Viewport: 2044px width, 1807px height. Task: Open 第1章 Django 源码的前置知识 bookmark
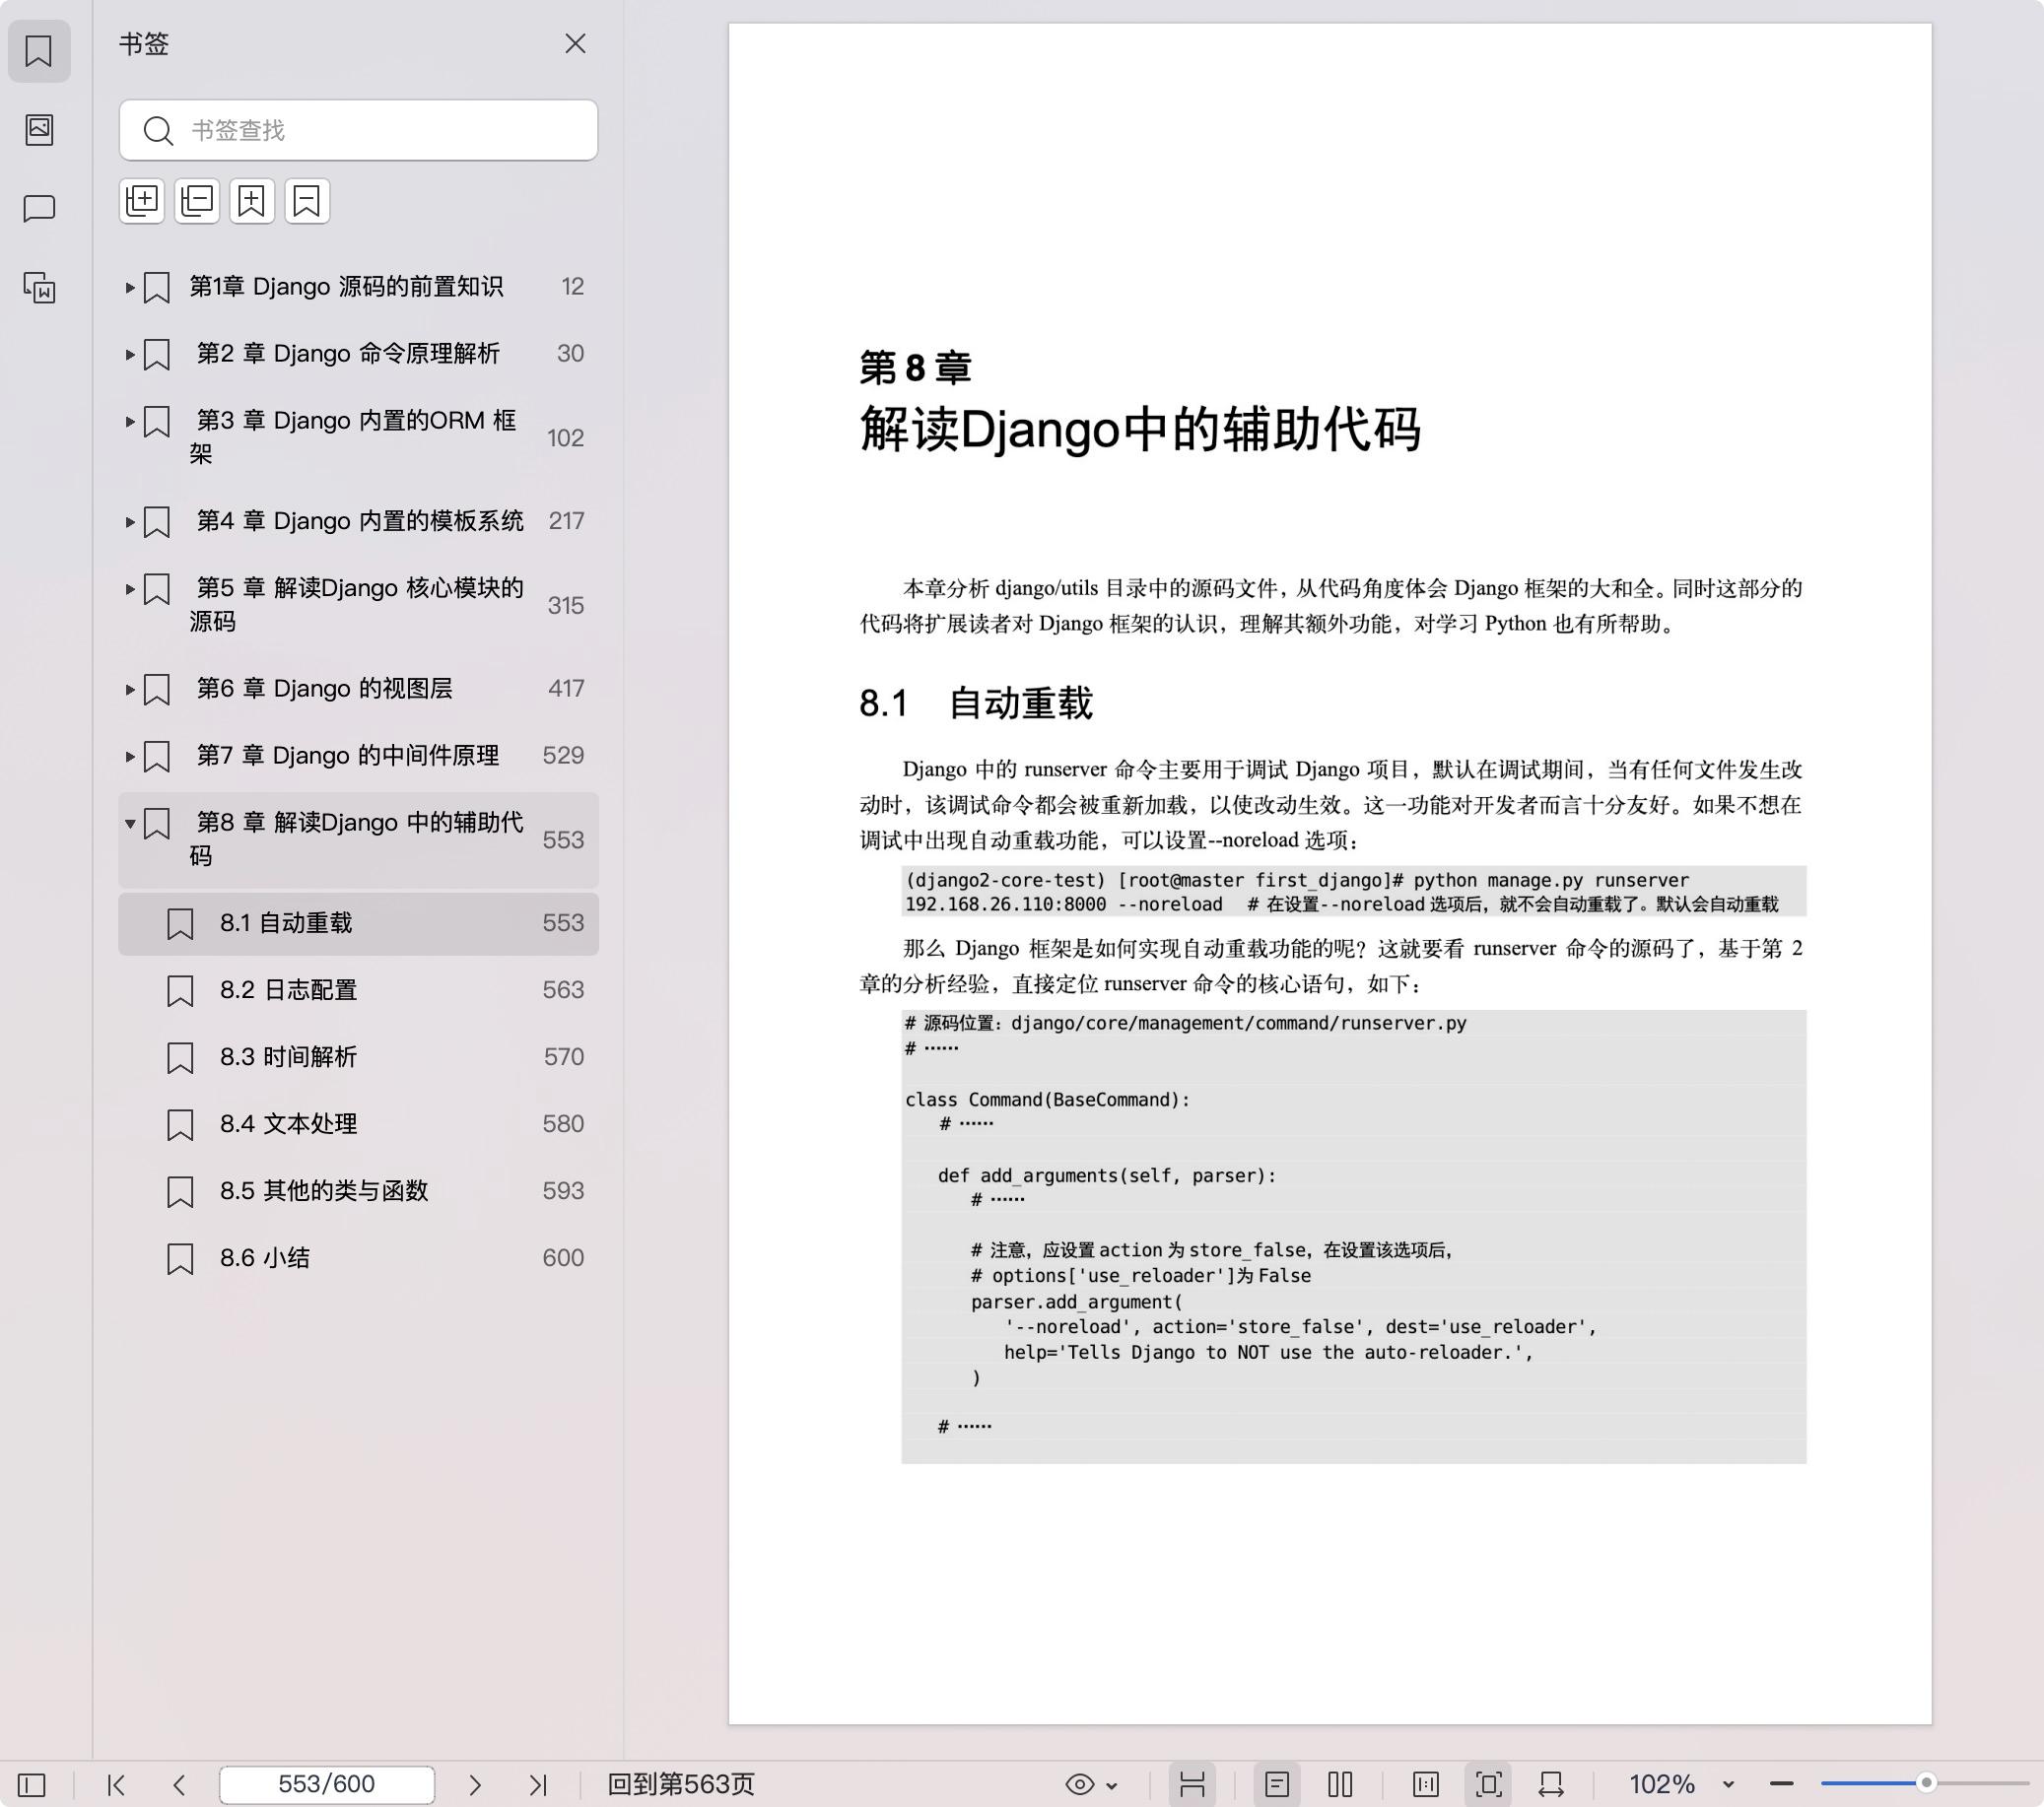(x=358, y=287)
